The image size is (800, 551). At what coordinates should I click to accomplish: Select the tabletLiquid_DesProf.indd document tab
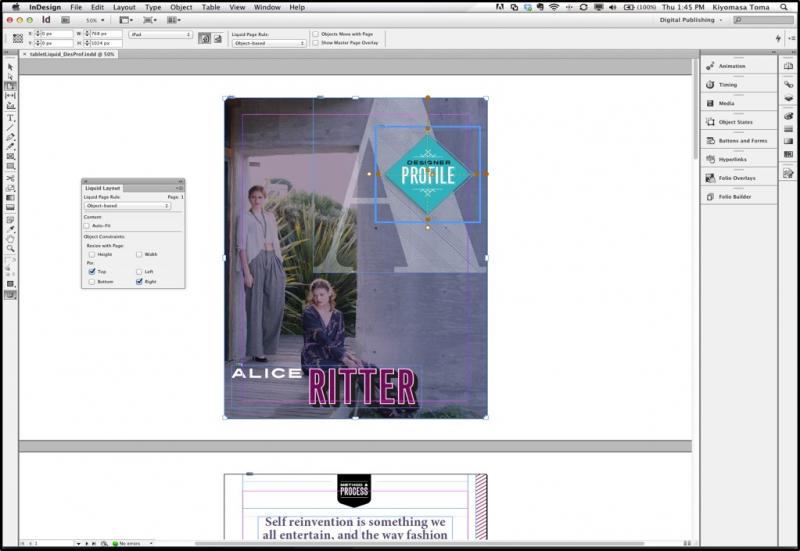coord(68,54)
